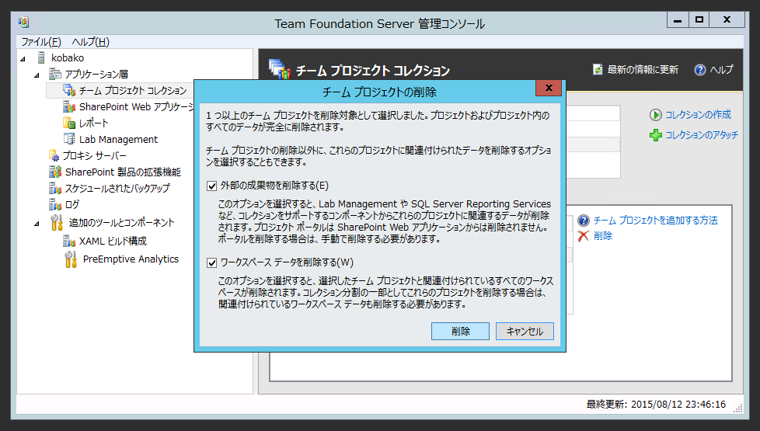Screen dimensions: 760x431
Task: Click the ログ tree icon
Action: pyautogui.click(x=55, y=205)
